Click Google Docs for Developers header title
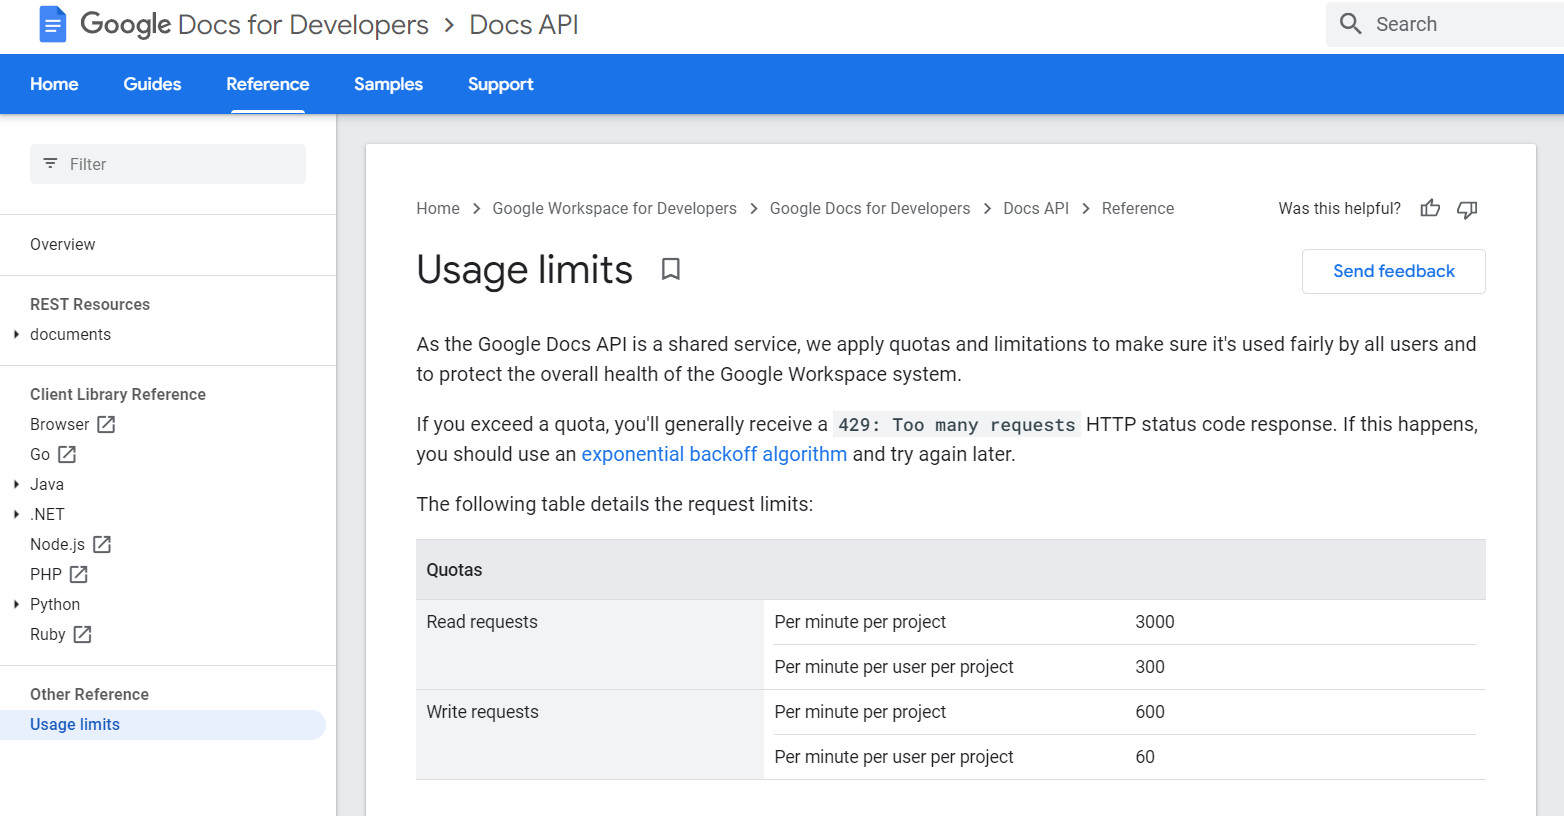Screen dimensions: 1564x816 point(254,24)
